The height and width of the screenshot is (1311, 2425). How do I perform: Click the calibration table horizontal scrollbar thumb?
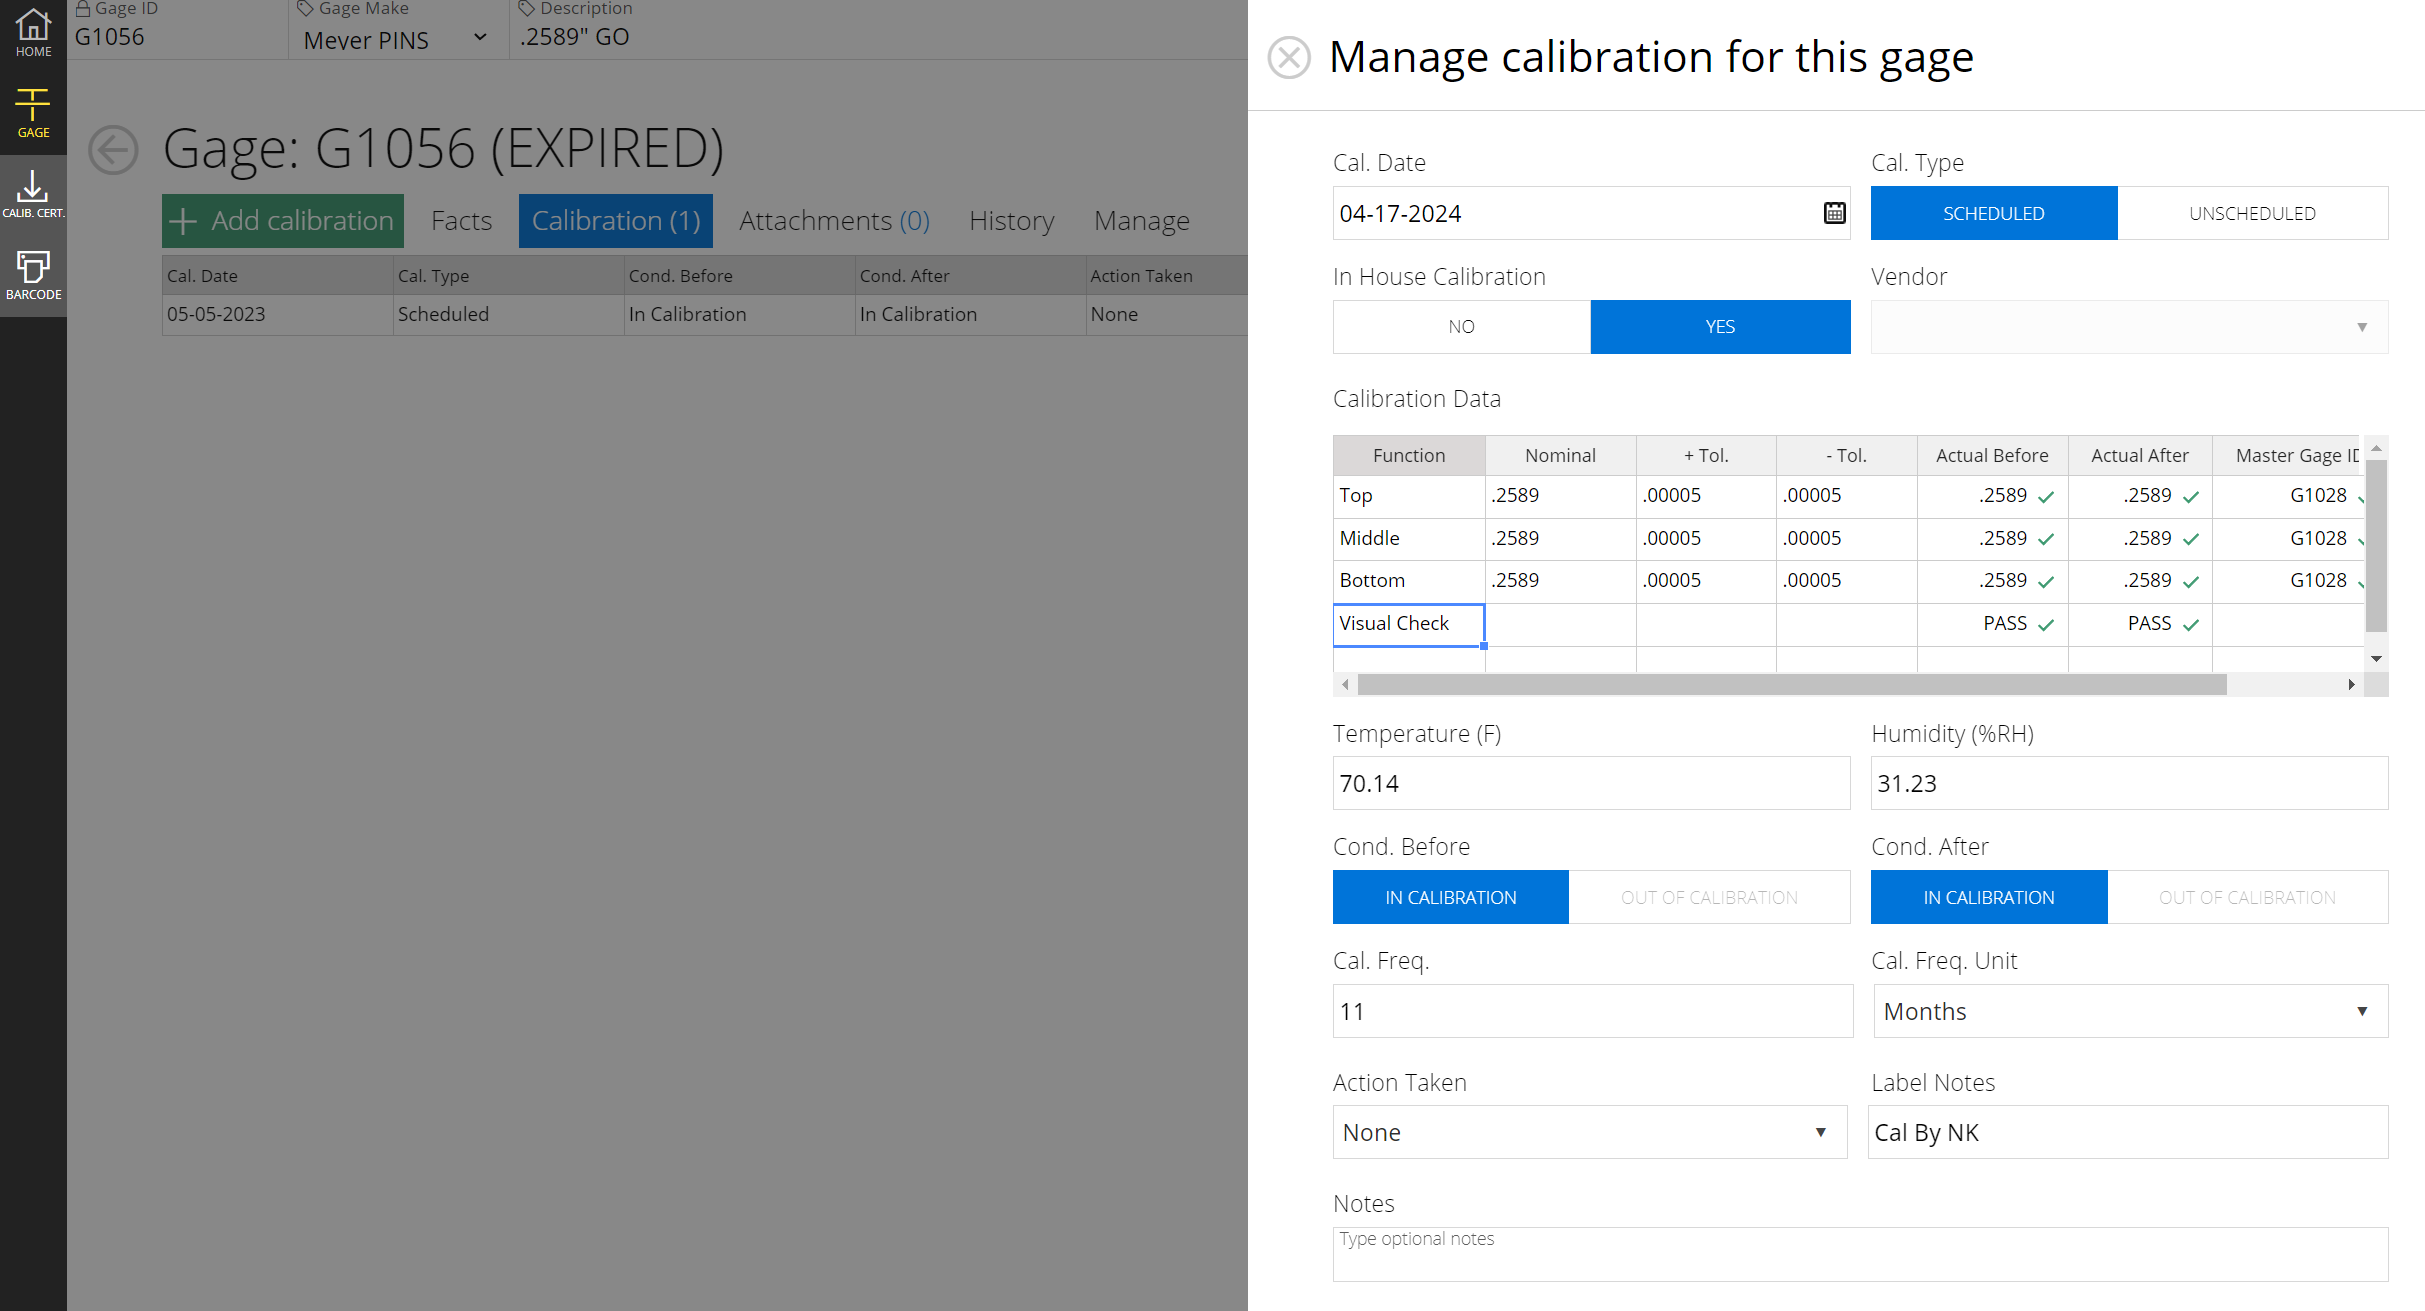point(1792,684)
